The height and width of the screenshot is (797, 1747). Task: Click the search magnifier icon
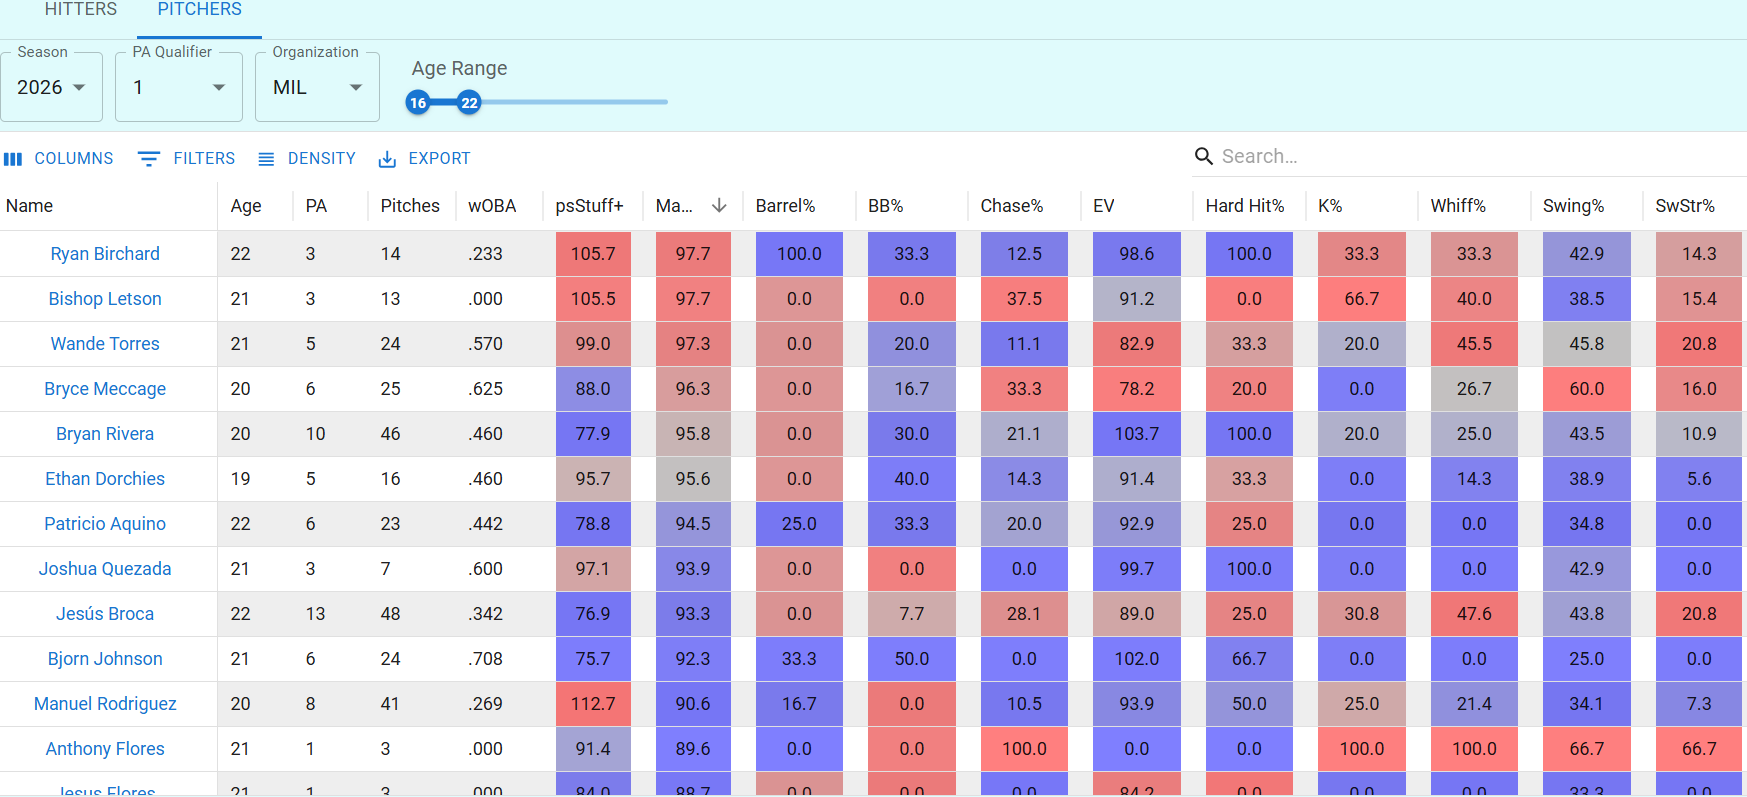pyautogui.click(x=1204, y=156)
